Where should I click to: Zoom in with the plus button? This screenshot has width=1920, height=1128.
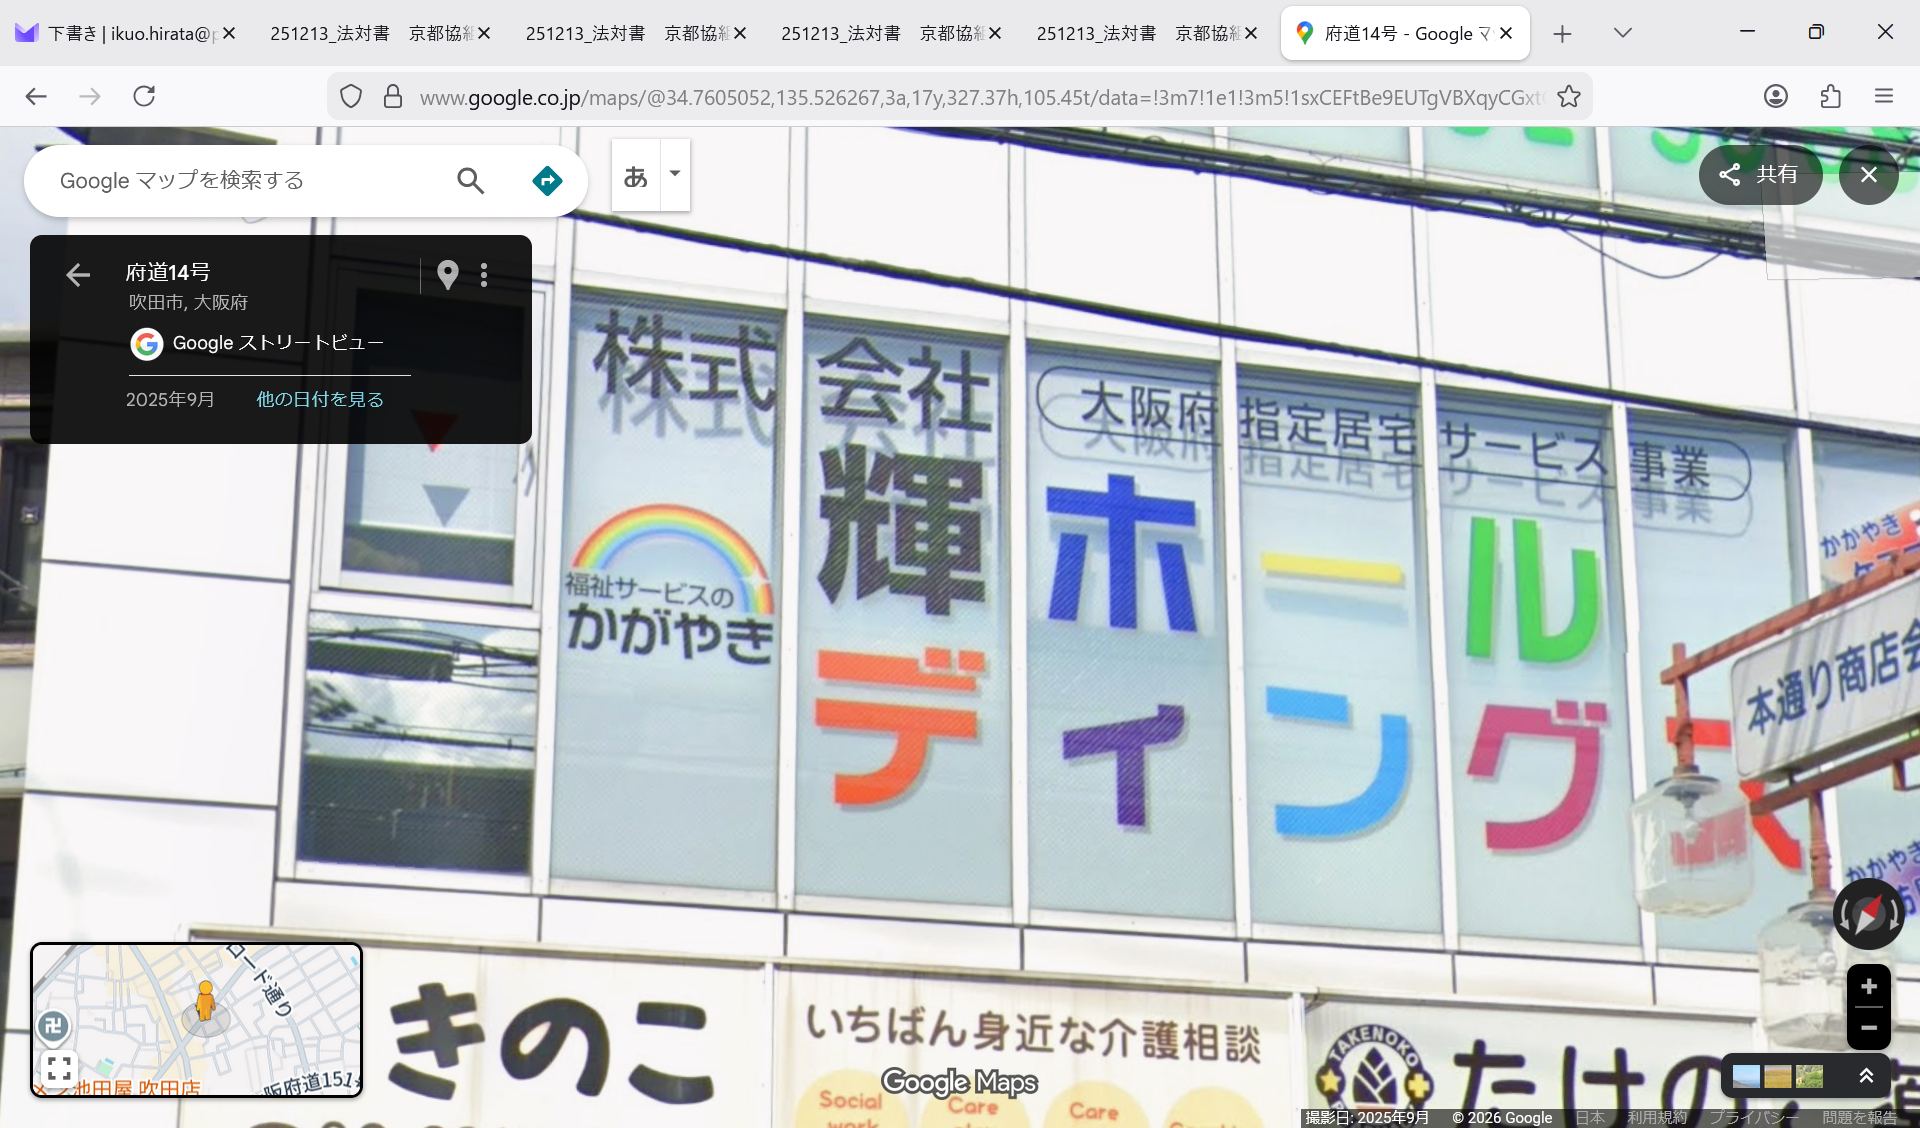(x=1867, y=987)
